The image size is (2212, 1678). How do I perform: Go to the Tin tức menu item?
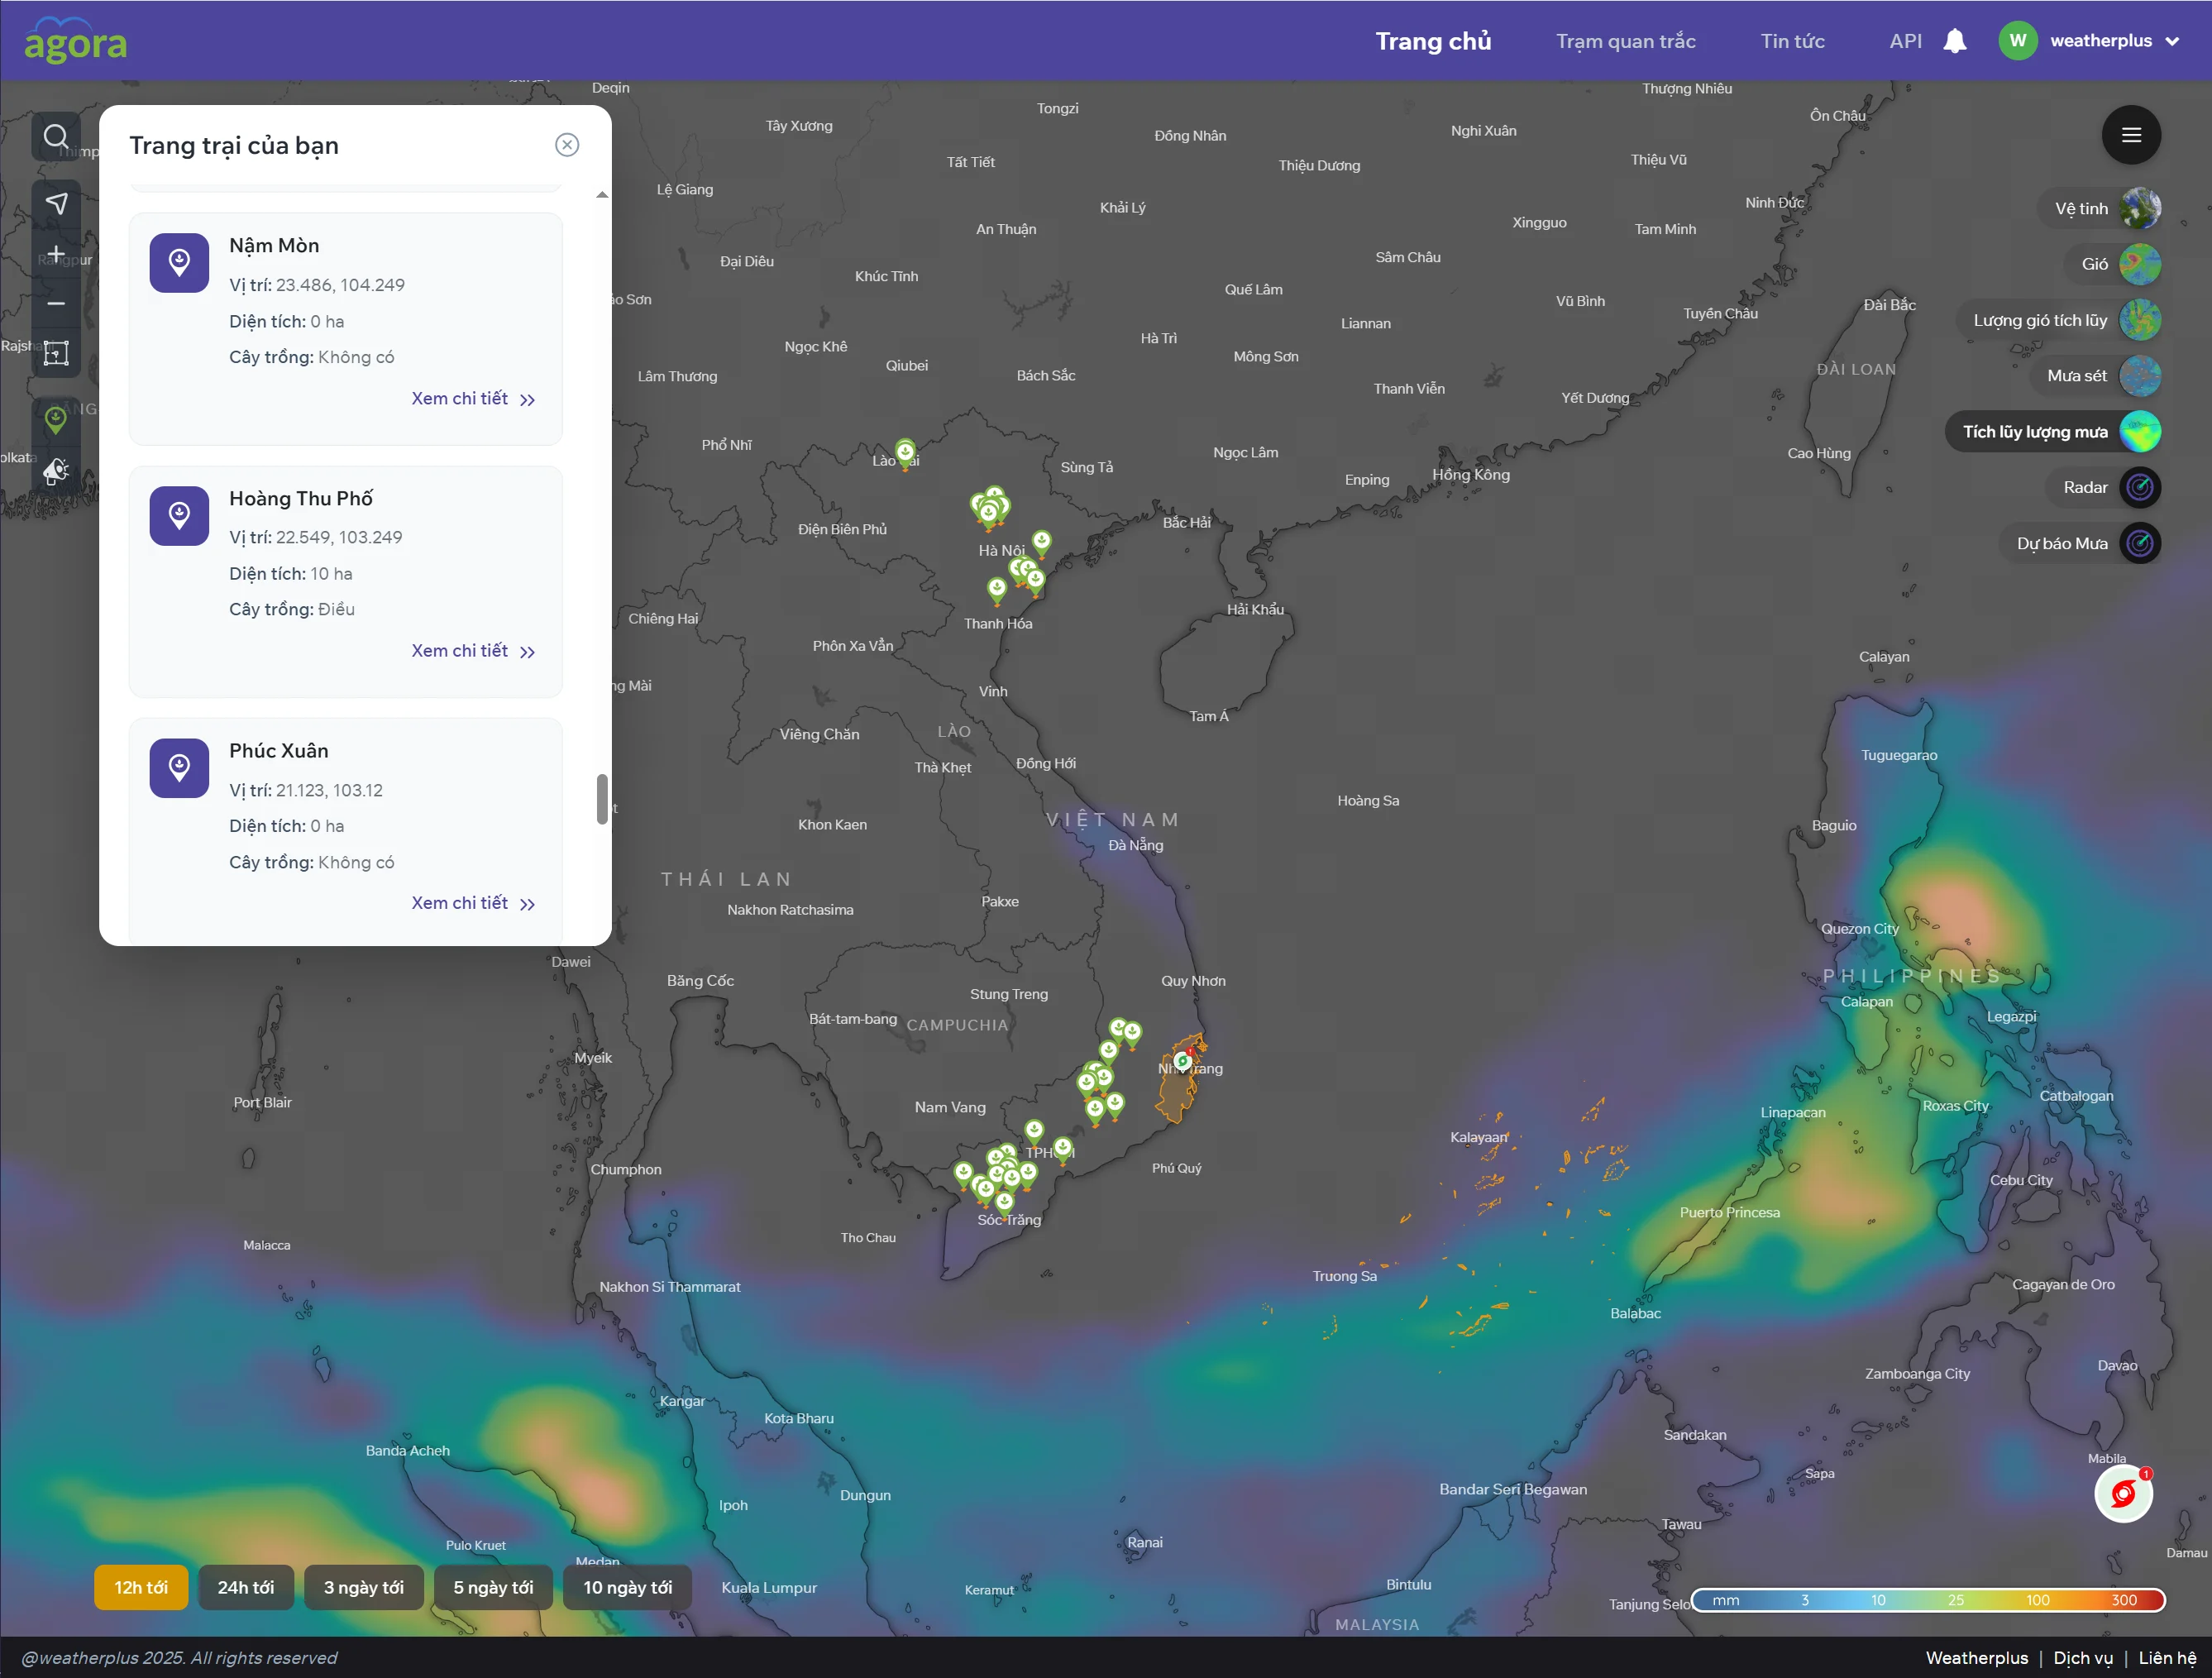(1792, 41)
